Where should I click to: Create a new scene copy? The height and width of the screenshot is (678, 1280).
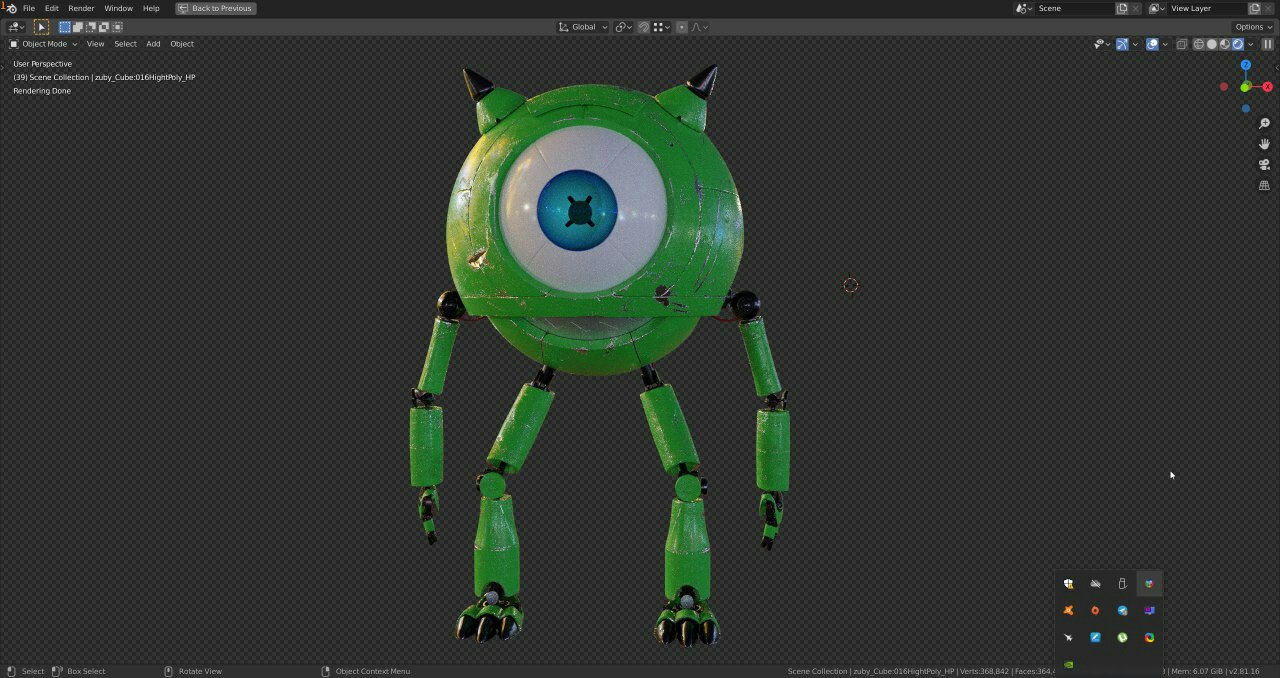[1122, 8]
